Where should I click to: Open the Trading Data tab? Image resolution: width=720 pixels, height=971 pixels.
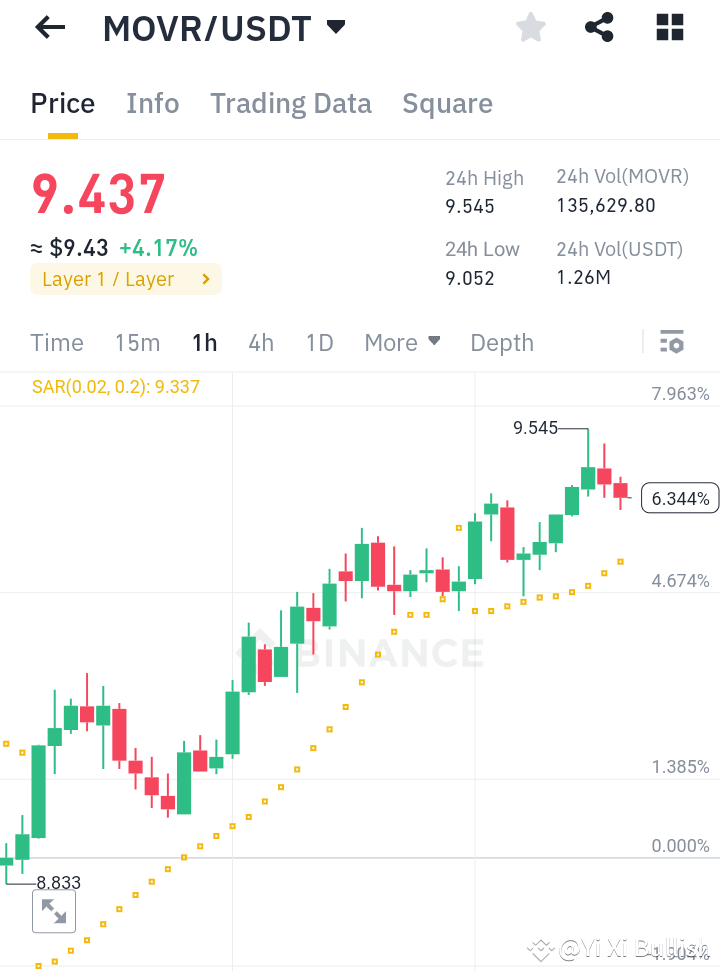(x=290, y=103)
